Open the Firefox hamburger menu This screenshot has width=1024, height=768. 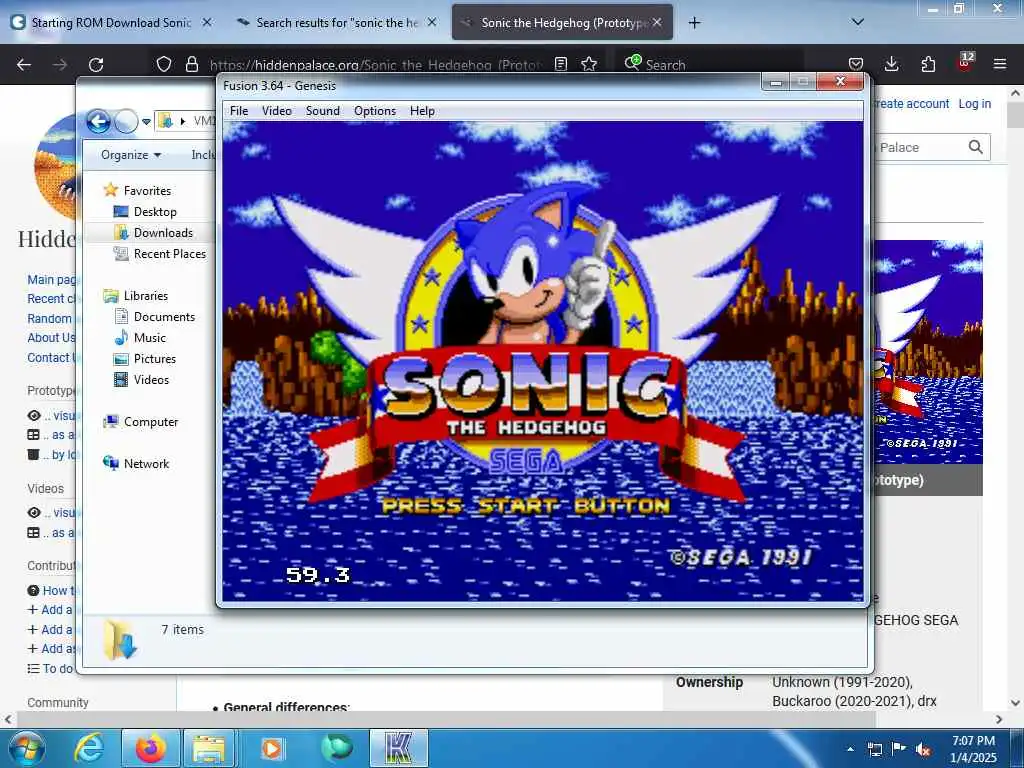(1000, 64)
